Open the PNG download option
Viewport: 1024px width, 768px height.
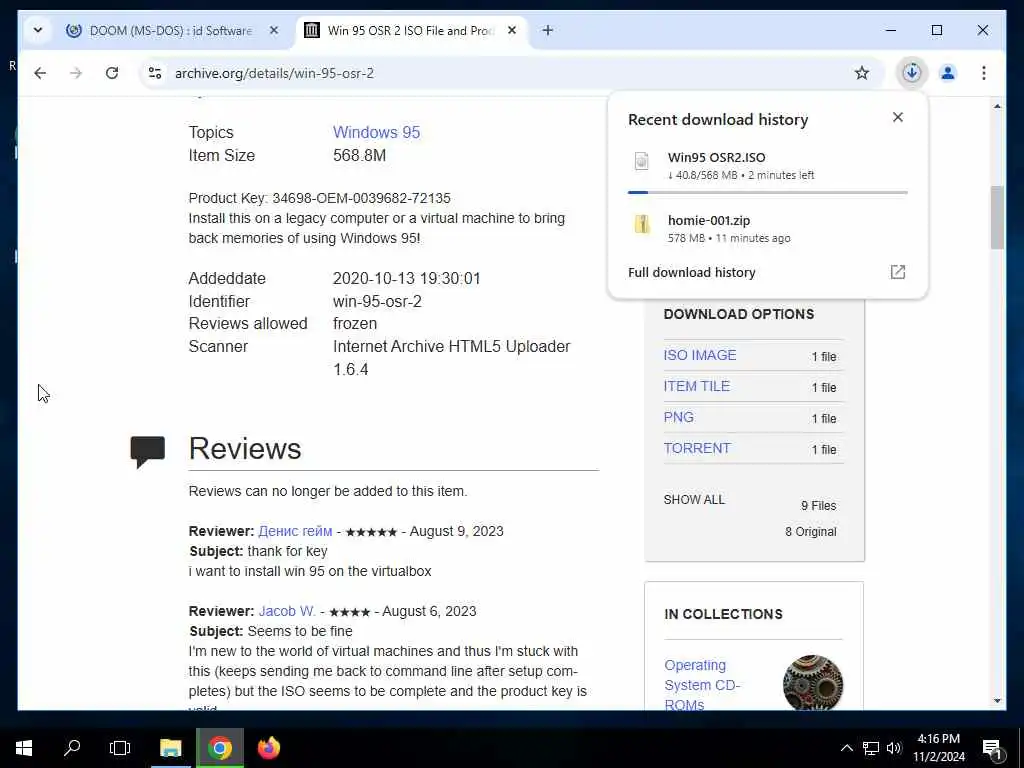click(679, 417)
